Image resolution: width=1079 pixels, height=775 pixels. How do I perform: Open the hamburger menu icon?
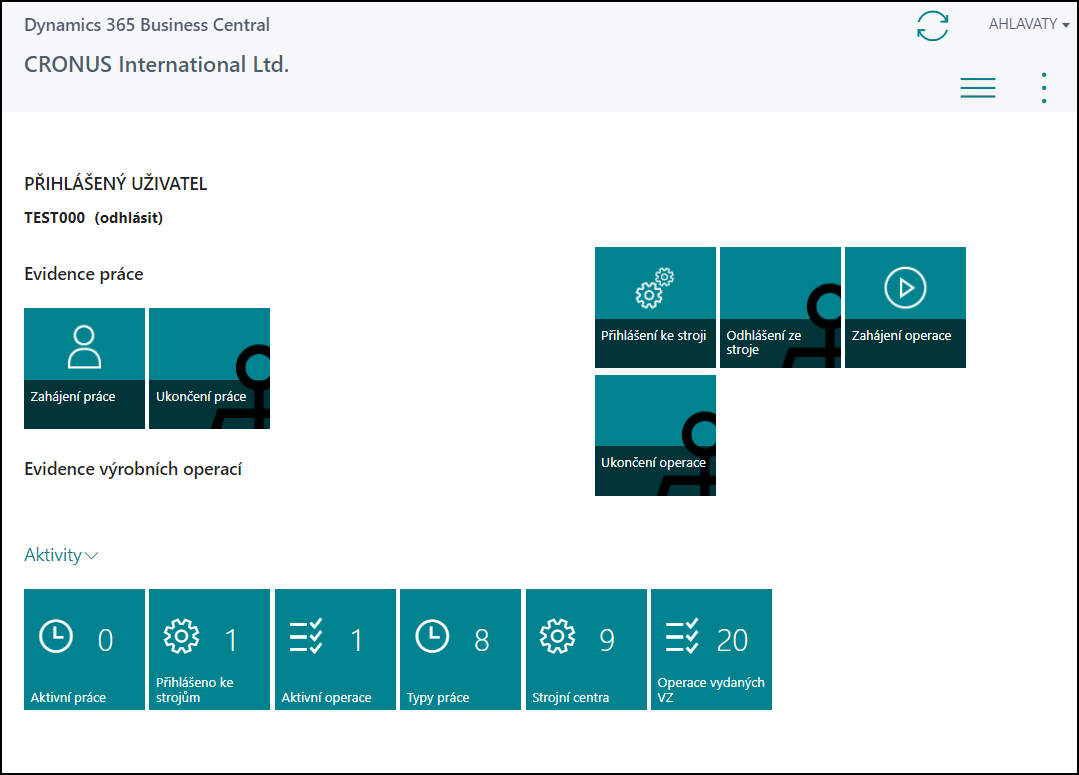tap(978, 88)
